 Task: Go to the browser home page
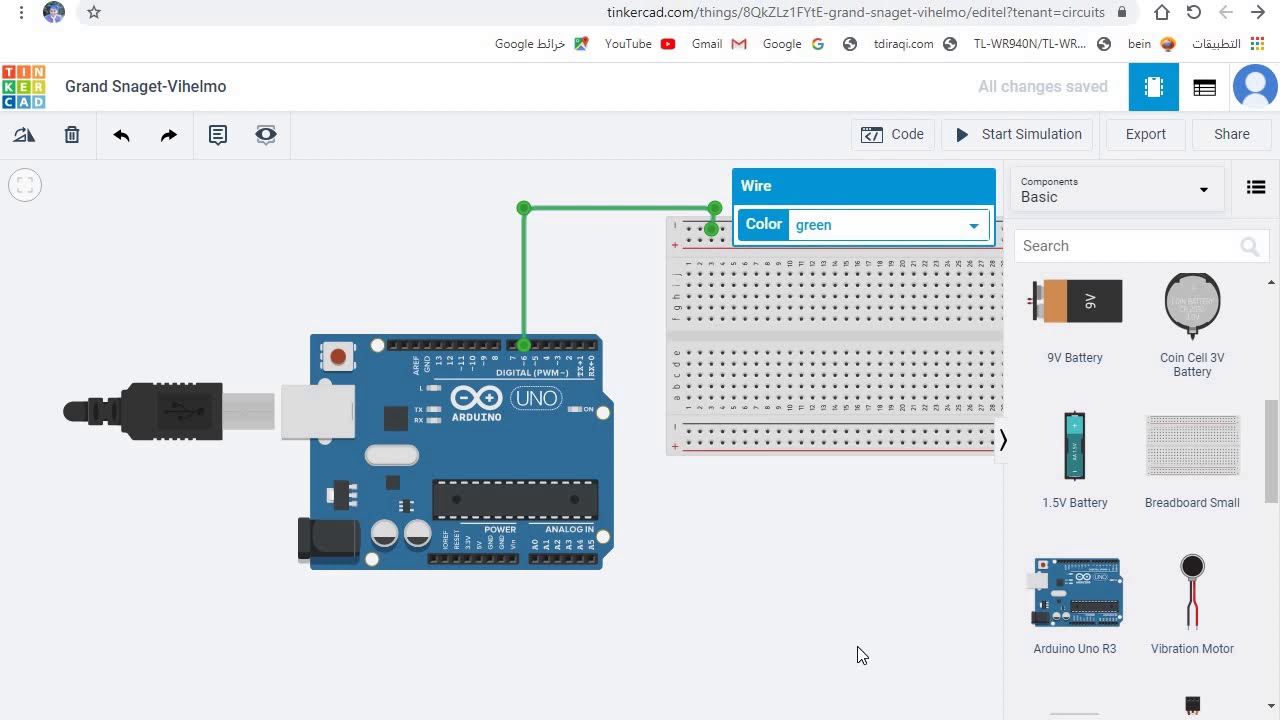pos(1162,13)
